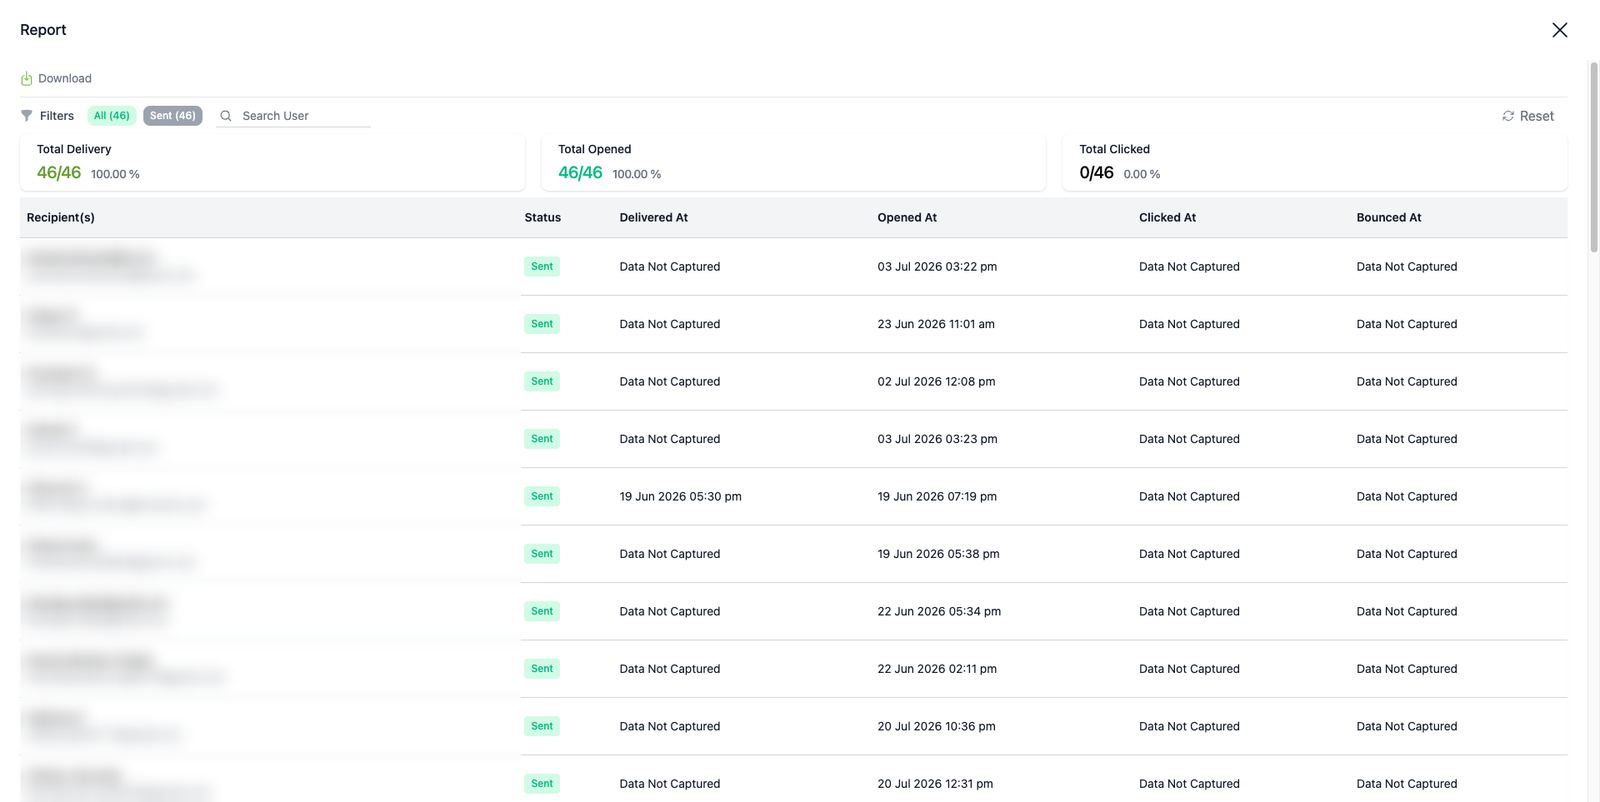Click the 0/46 Total Clicked value
Screen dimensions: 1600x802
[x=1096, y=173]
